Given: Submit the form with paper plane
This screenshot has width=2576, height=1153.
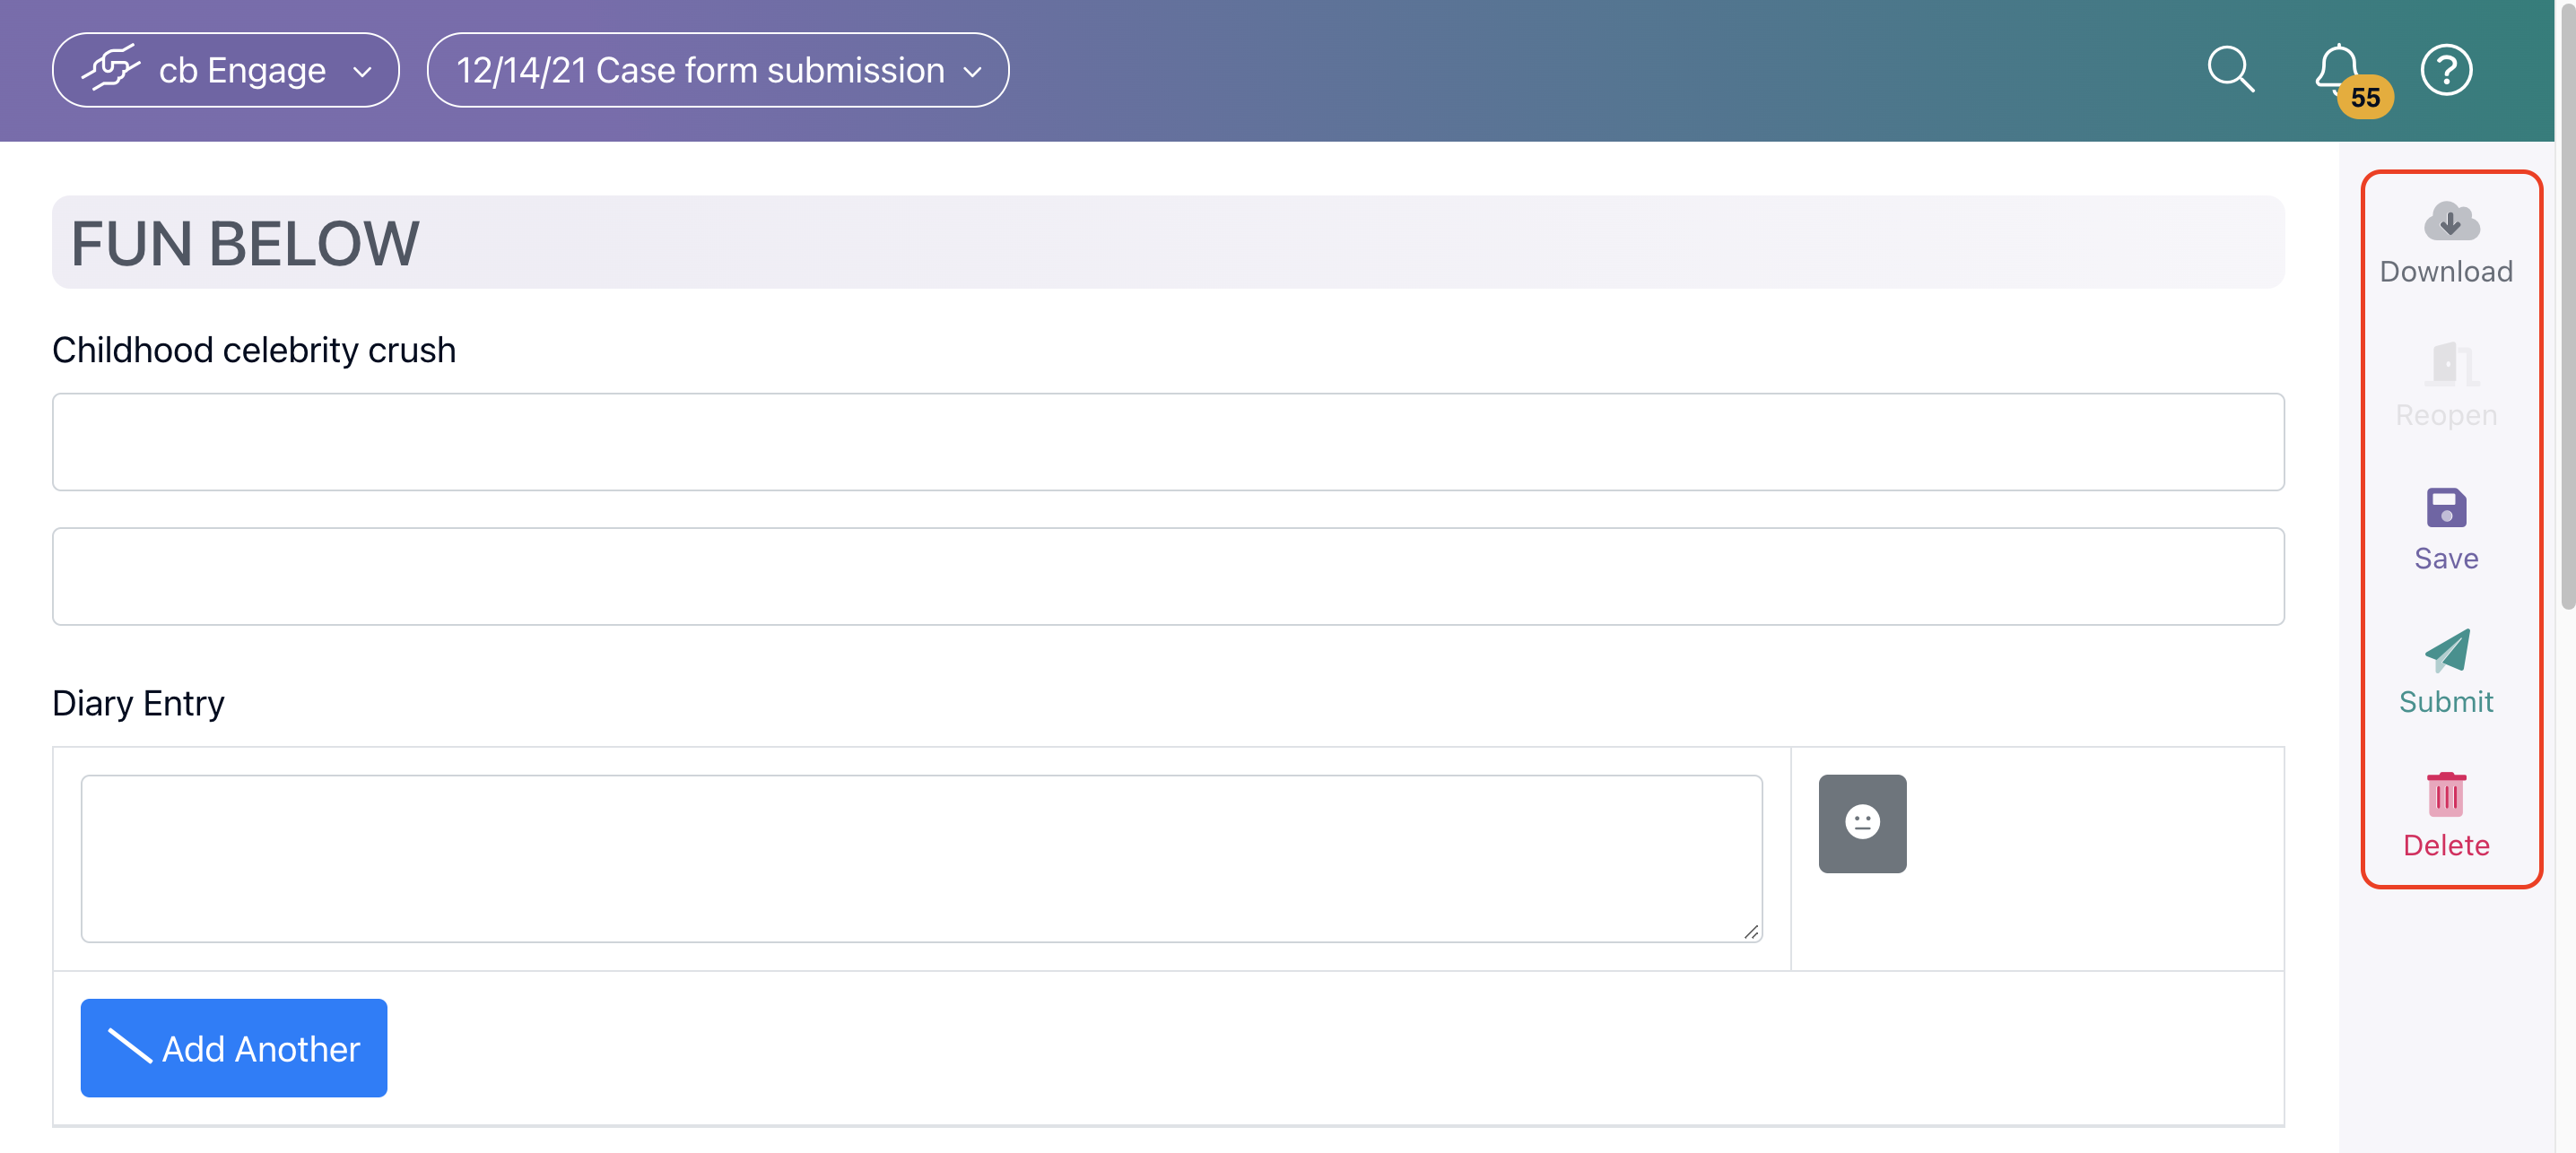Looking at the screenshot, I should (2446, 650).
